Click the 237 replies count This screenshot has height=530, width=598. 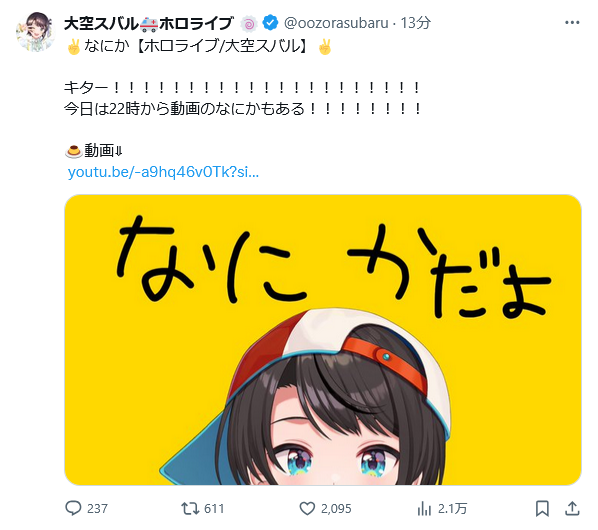click(97, 509)
